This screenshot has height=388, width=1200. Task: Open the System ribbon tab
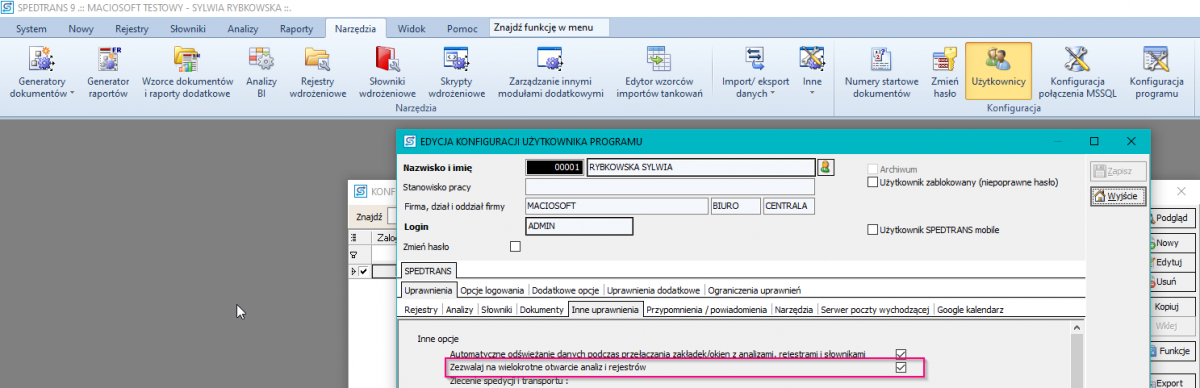31,29
